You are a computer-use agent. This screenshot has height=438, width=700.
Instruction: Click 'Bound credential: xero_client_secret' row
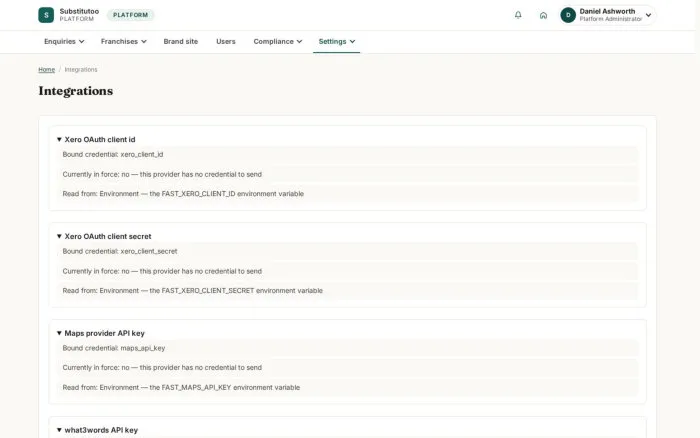(347, 251)
